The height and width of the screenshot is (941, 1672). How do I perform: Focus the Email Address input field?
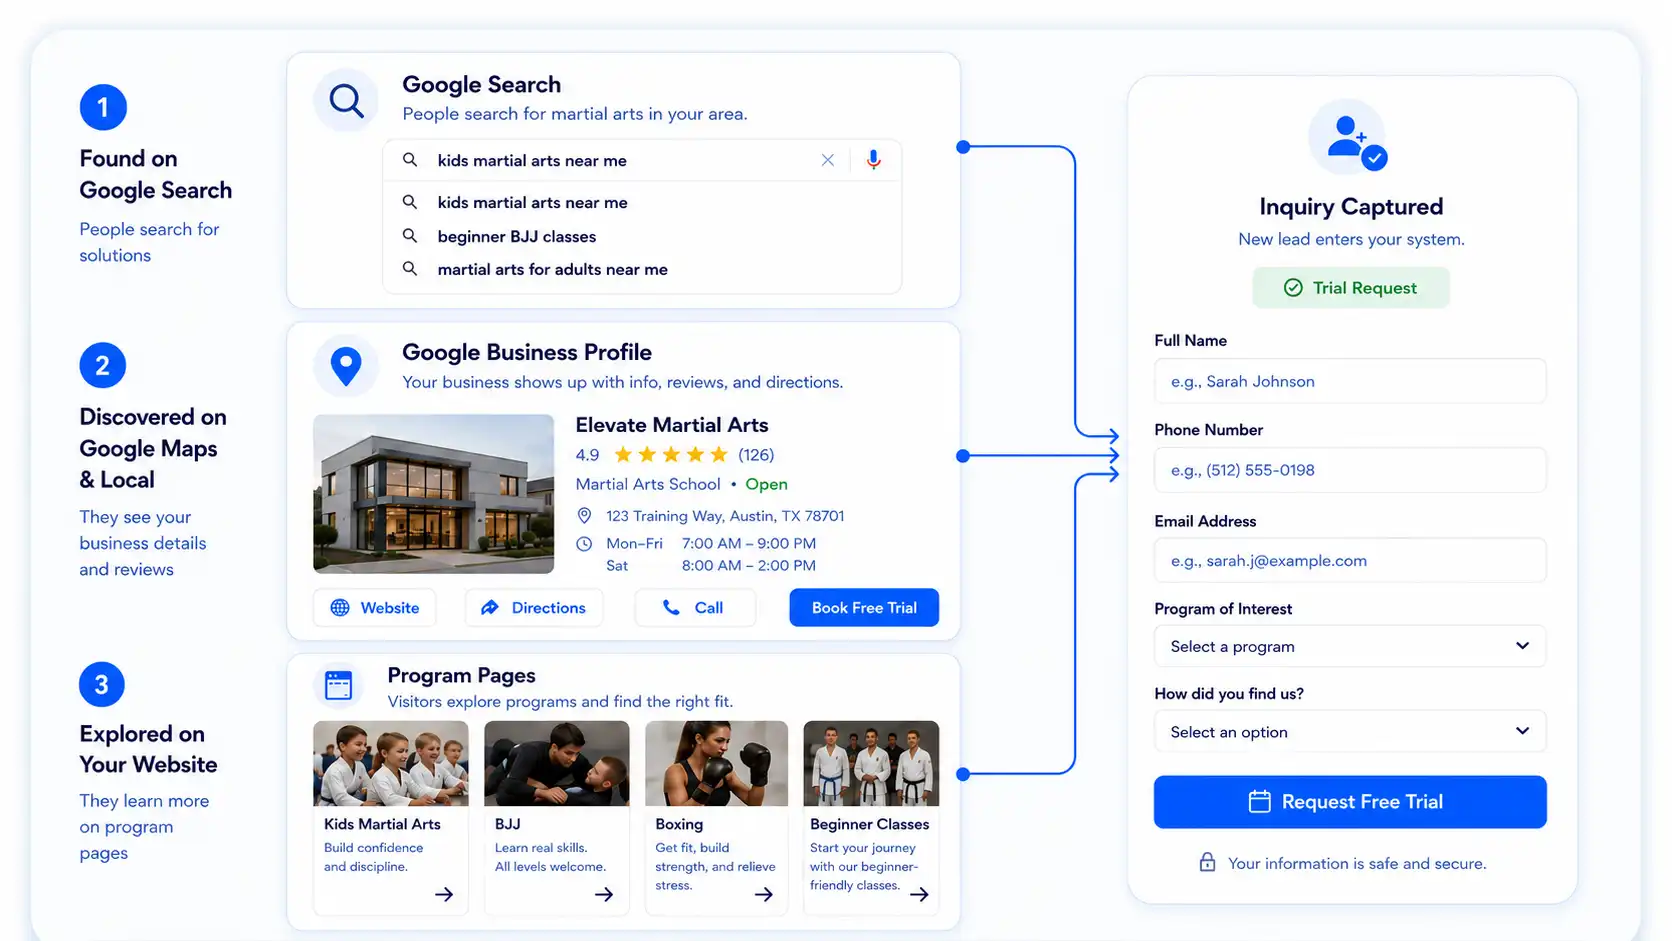tap(1350, 561)
